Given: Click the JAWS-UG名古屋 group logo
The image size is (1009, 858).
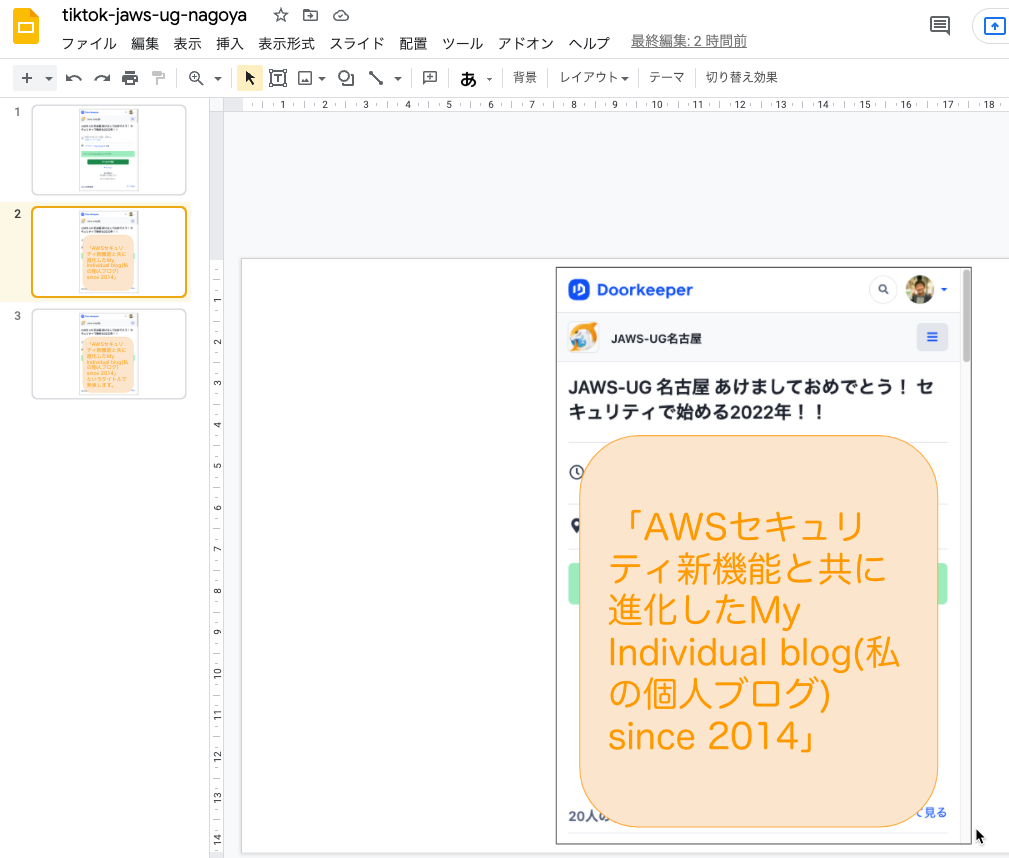Looking at the screenshot, I should coord(584,337).
